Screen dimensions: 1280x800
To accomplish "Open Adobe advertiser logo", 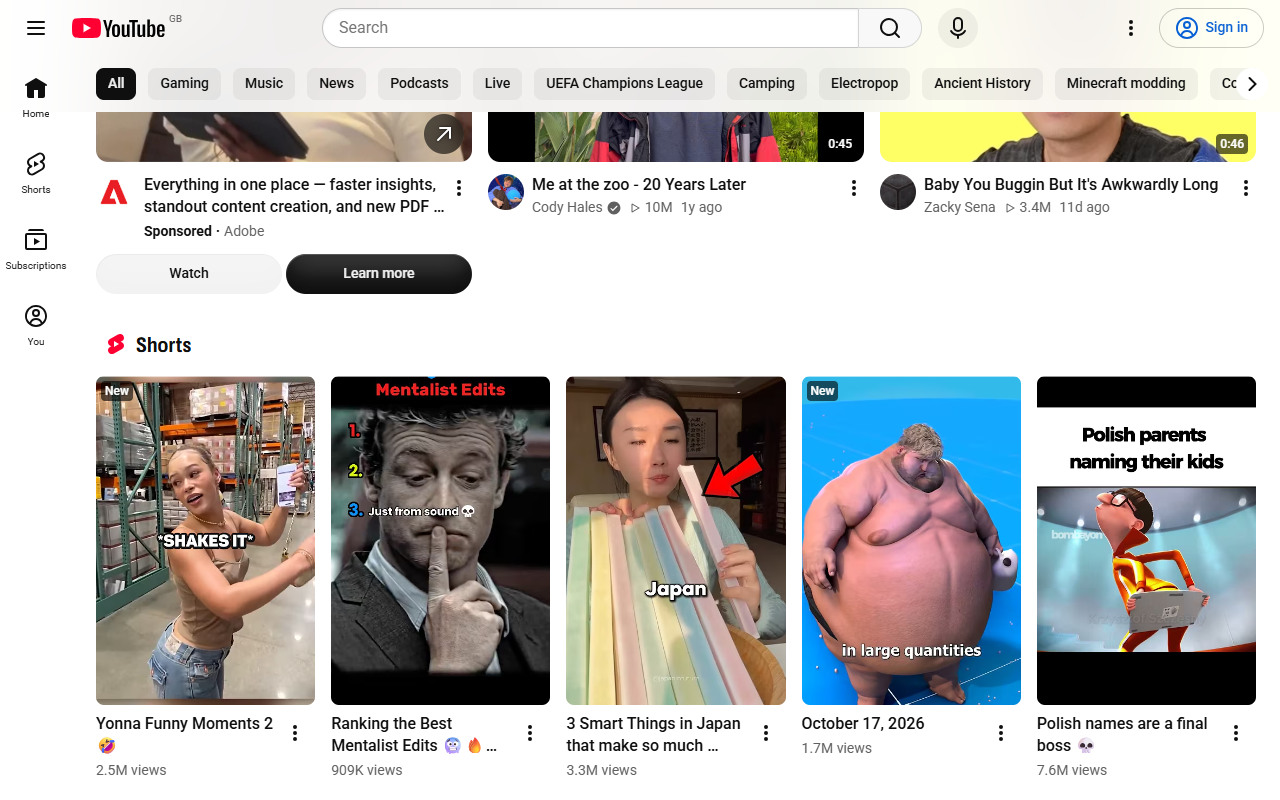I will click(x=114, y=192).
